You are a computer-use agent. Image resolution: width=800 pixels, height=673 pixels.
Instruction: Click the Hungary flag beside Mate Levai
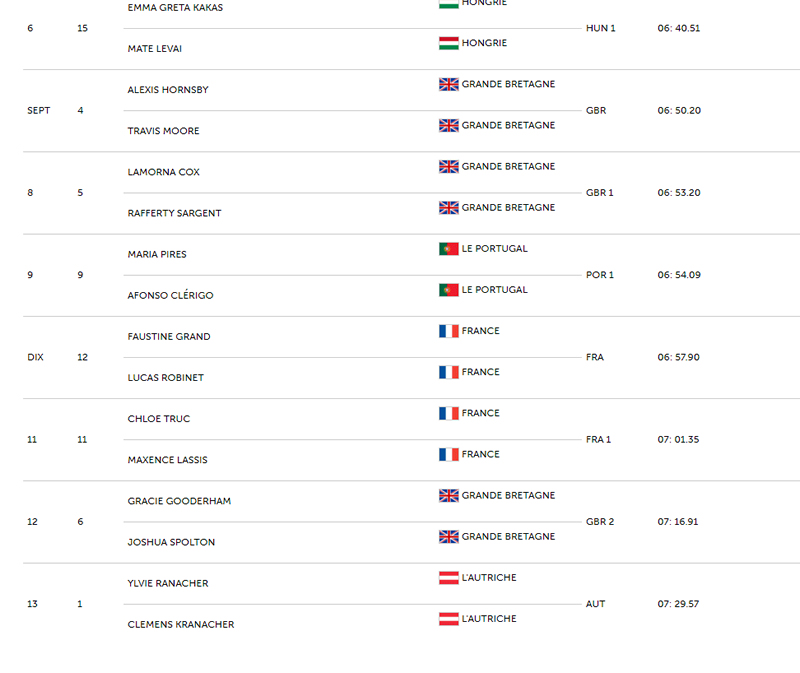pyautogui.click(x=448, y=43)
